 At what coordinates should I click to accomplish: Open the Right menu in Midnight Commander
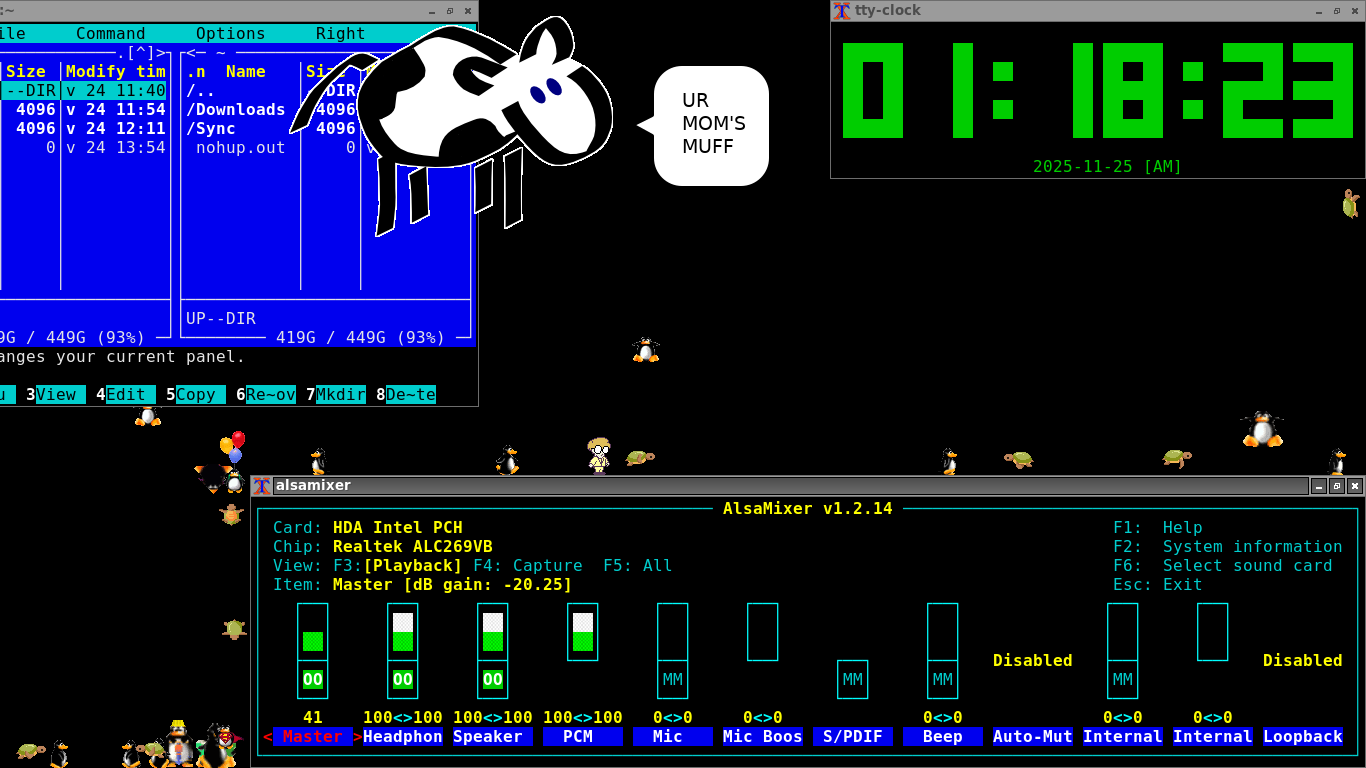pyautogui.click(x=341, y=33)
